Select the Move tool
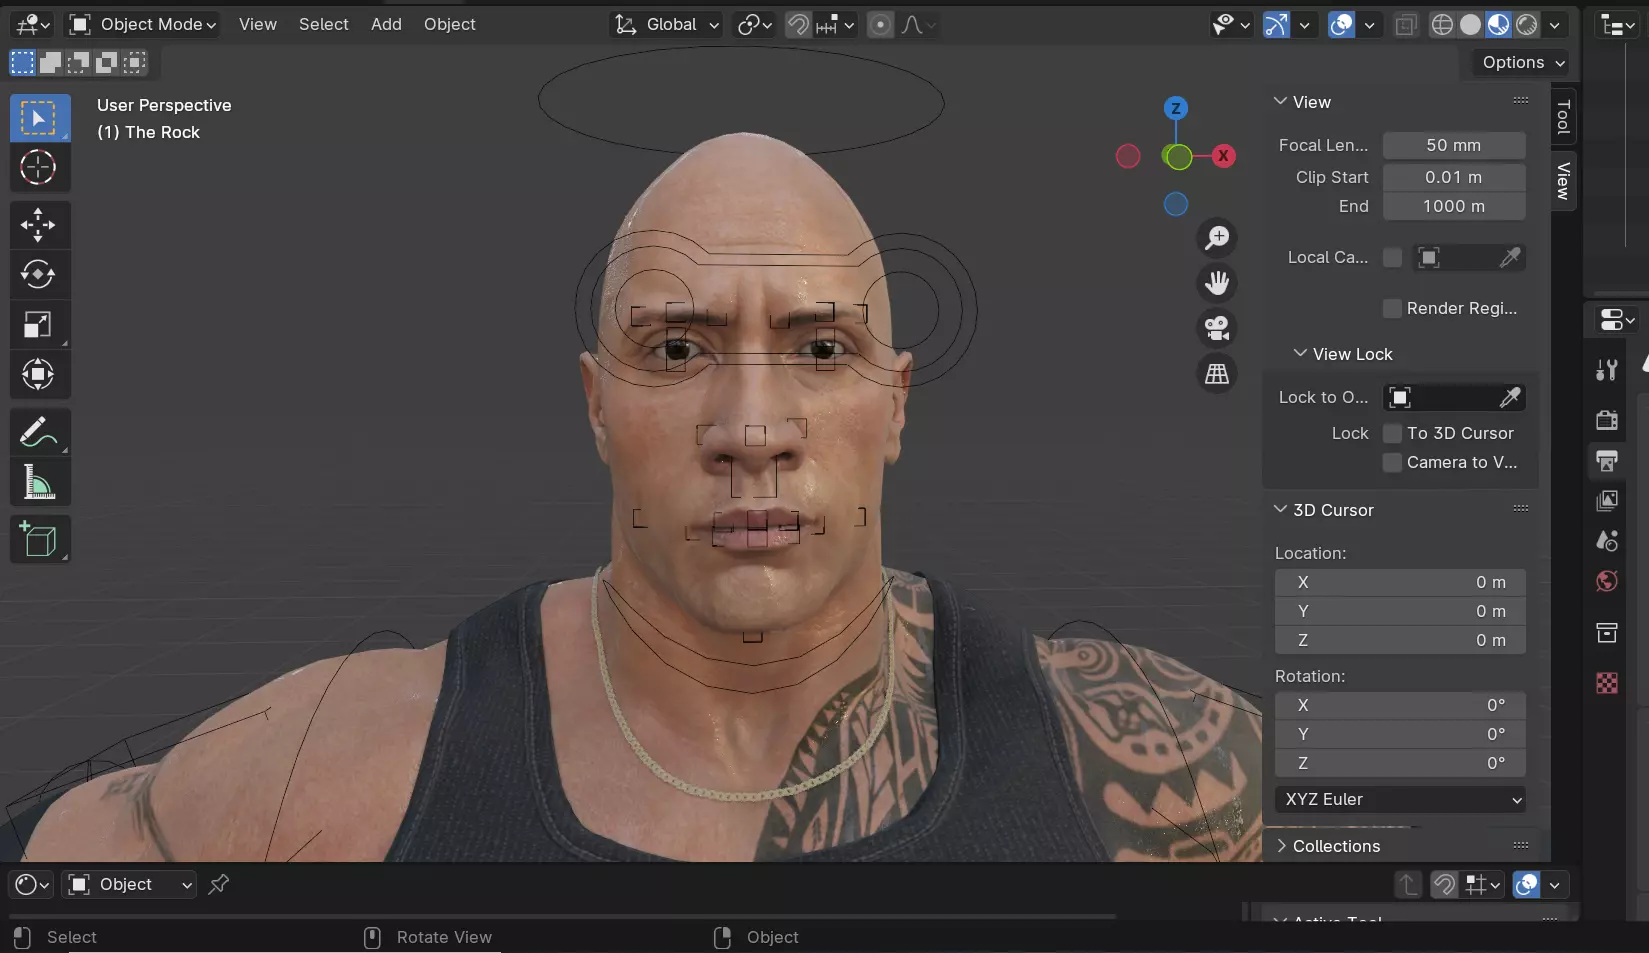This screenshot has width=1649, height=953. point(40,225)
